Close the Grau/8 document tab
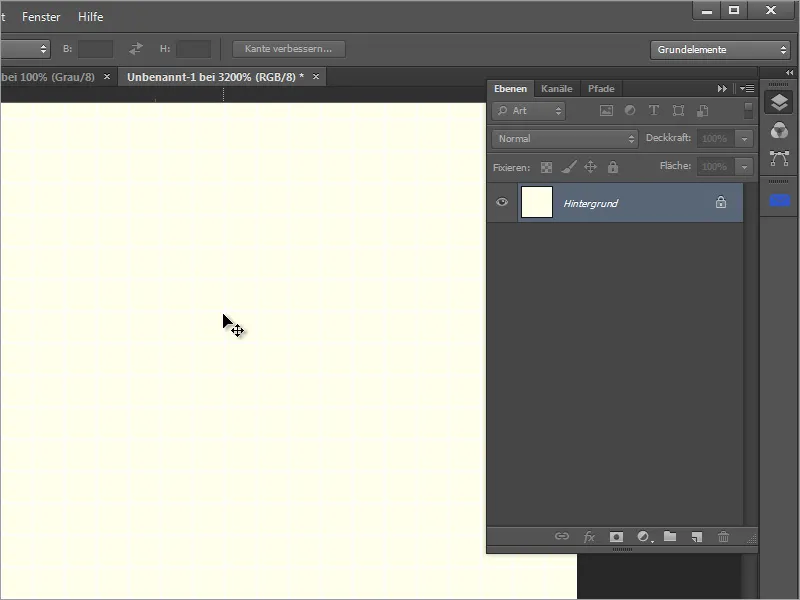This screenshot has width=800, height=600. click(107, 77)
